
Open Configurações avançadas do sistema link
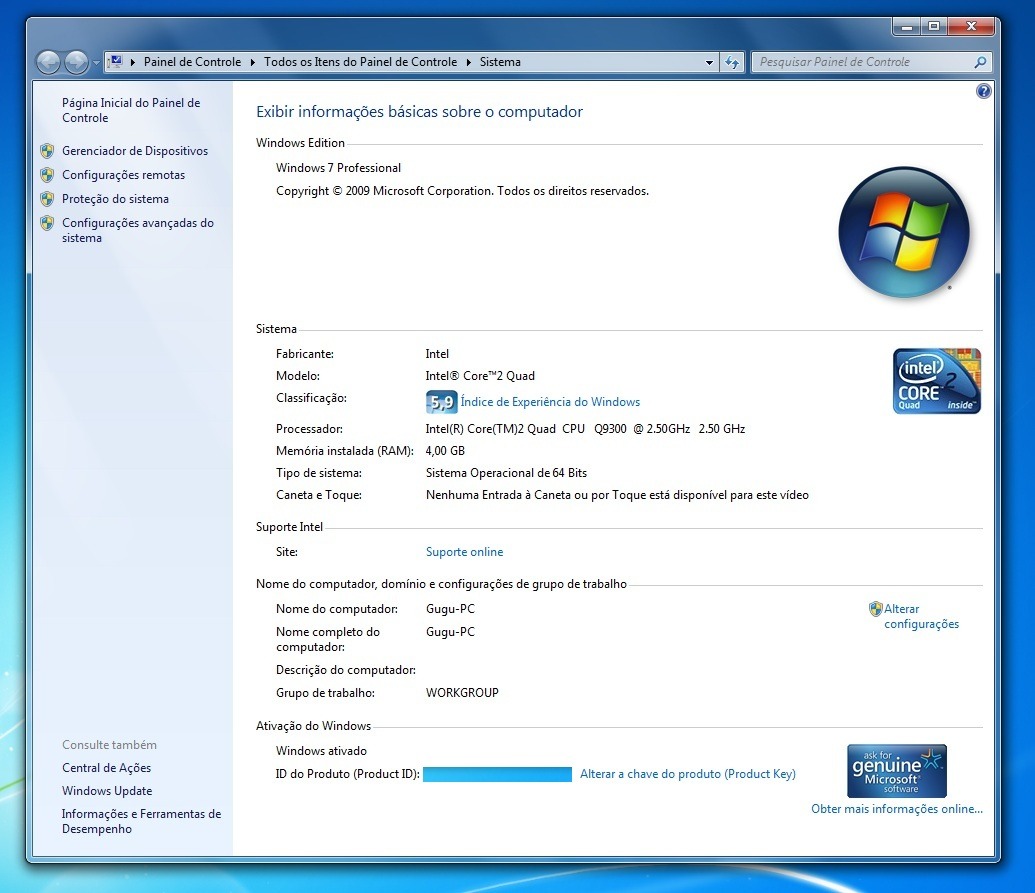[x=138, y=230]
